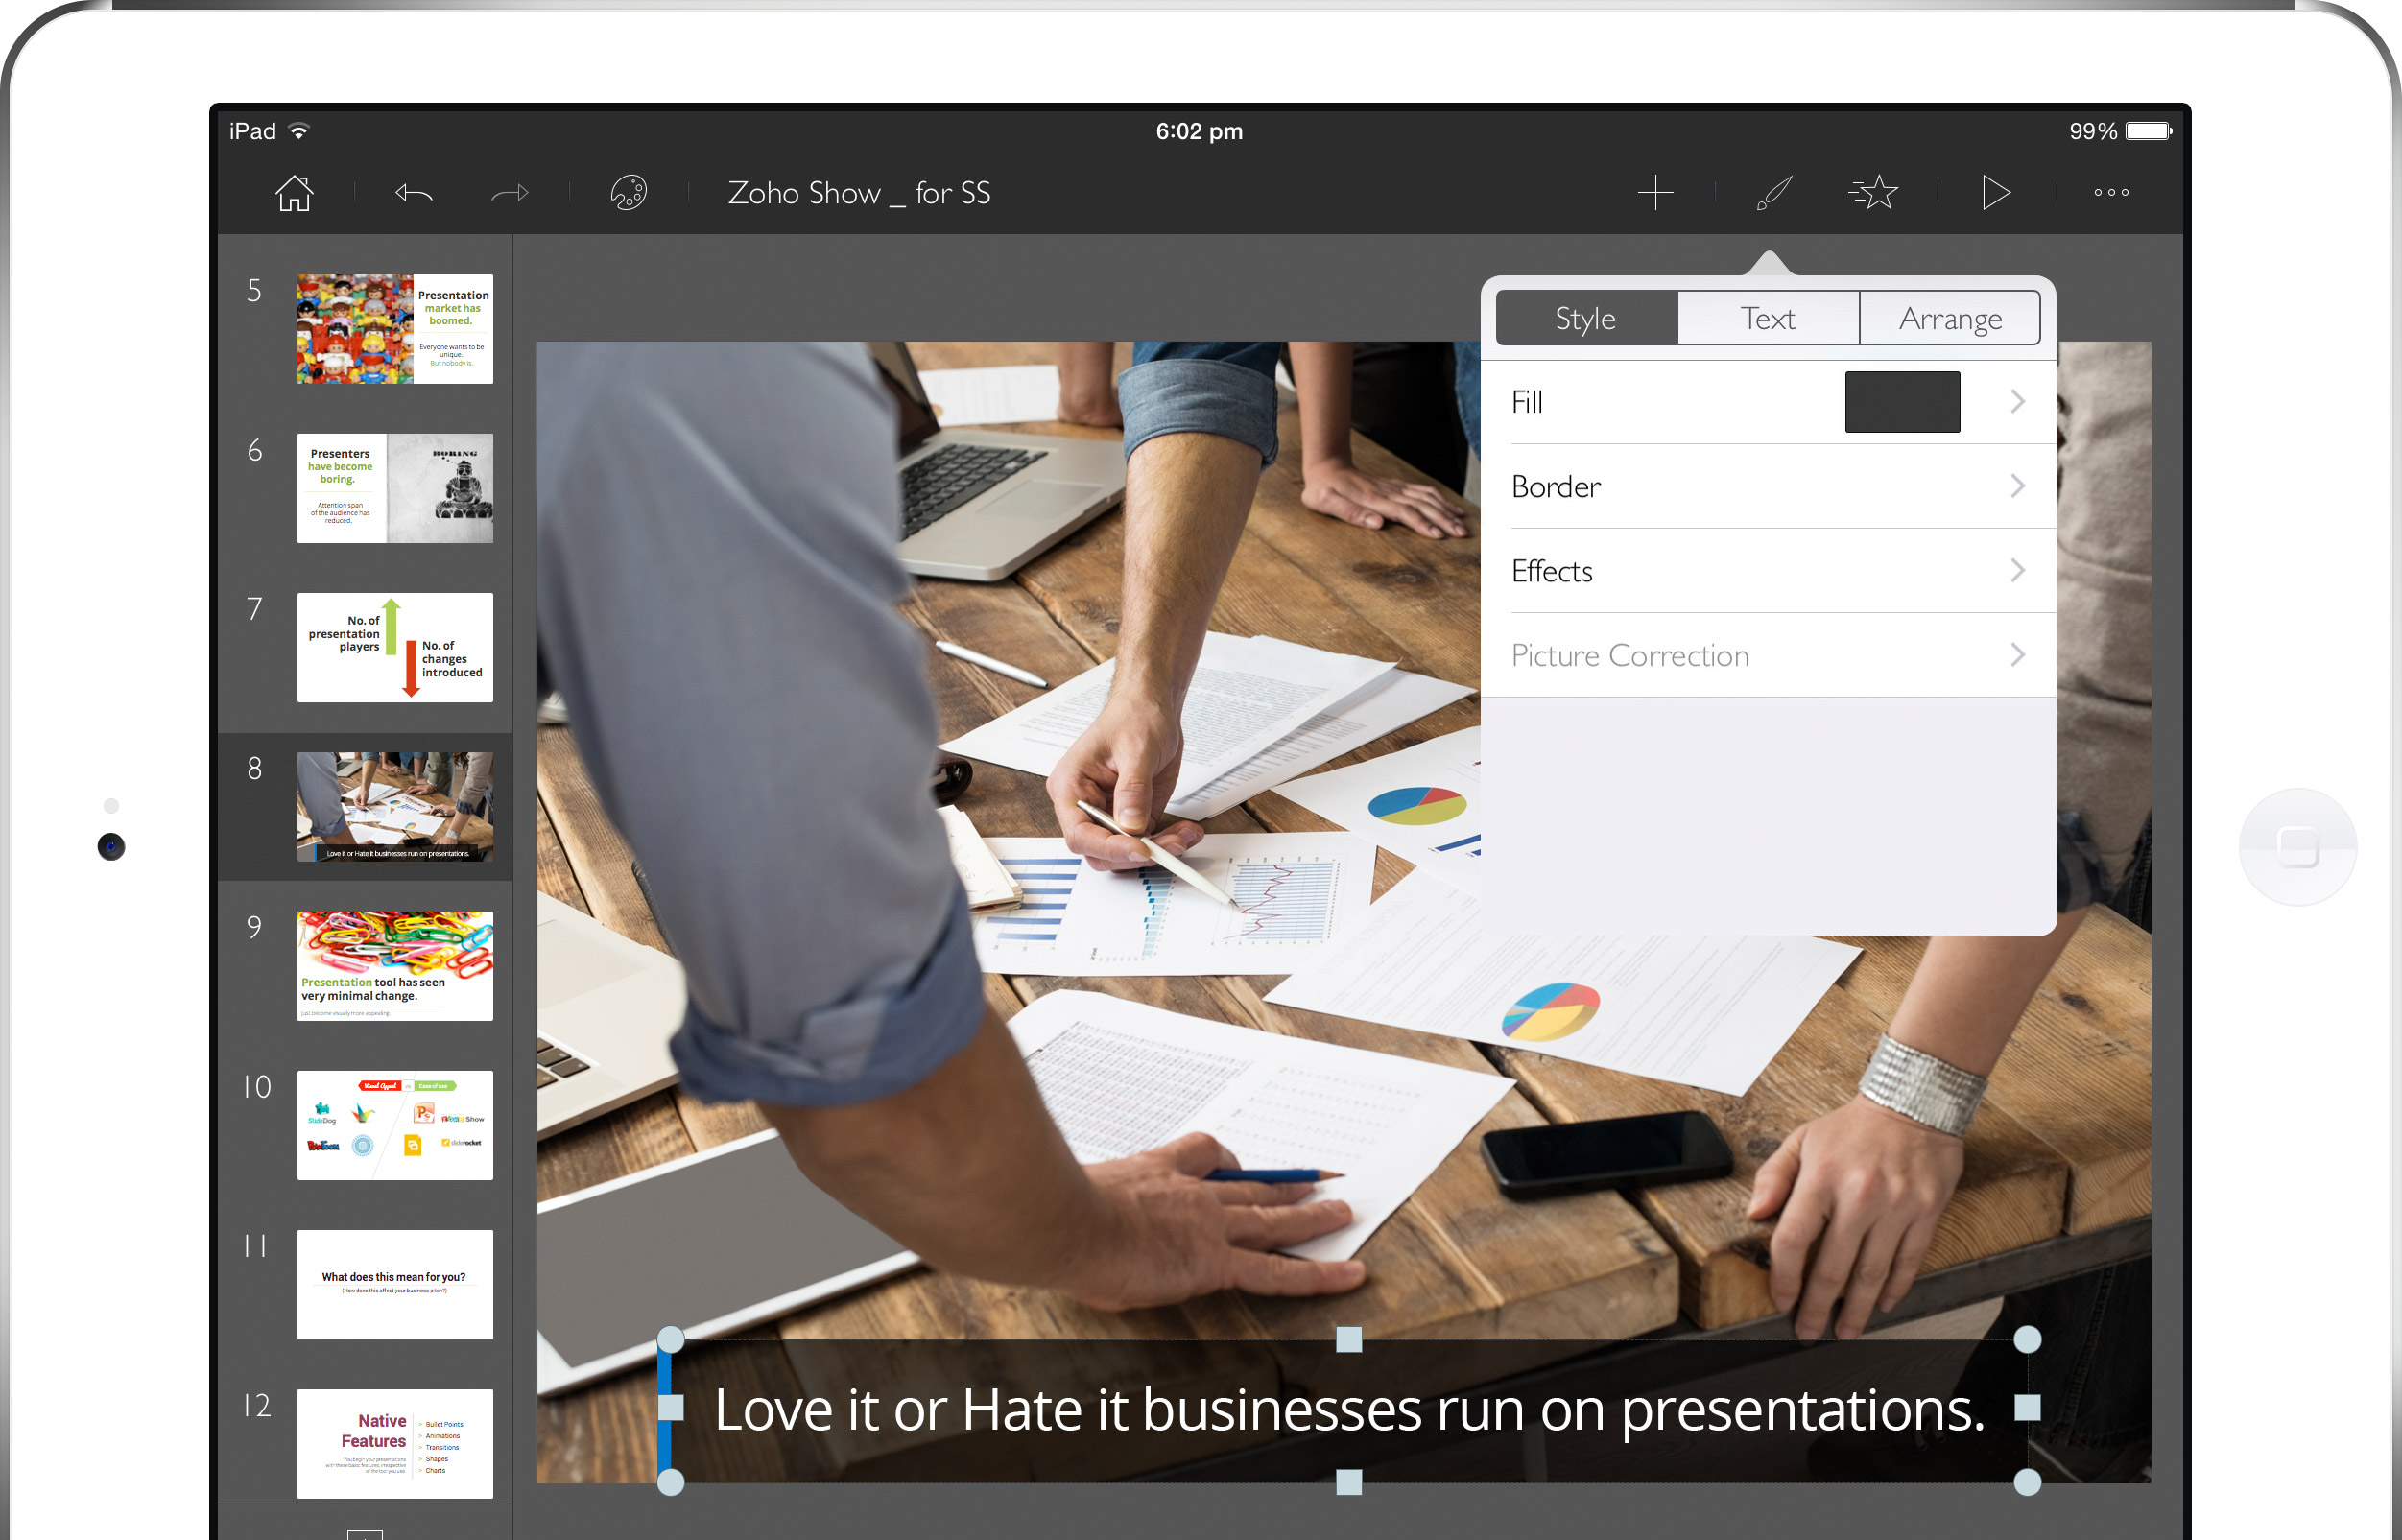This screenshot has height=1540, width=2402.
Task: Tap the dark Fill color swatch
Action: click(x=1901, y=402)
